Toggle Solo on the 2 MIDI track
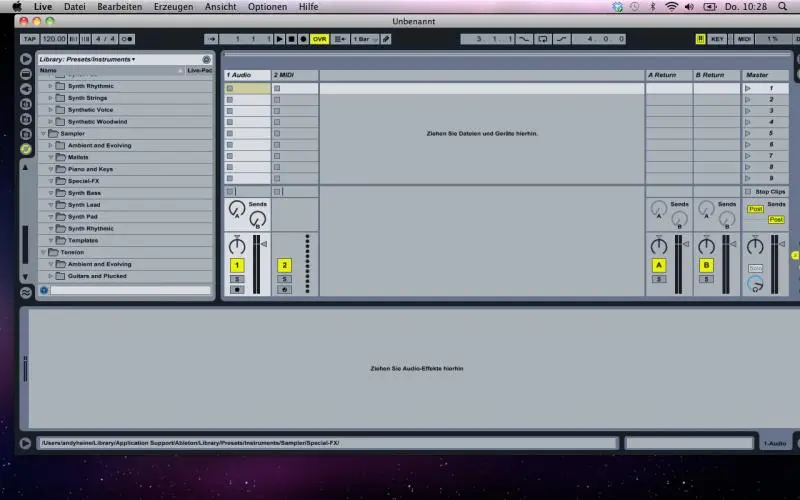Viewport: 800px width, 500px height. [284, 279]
